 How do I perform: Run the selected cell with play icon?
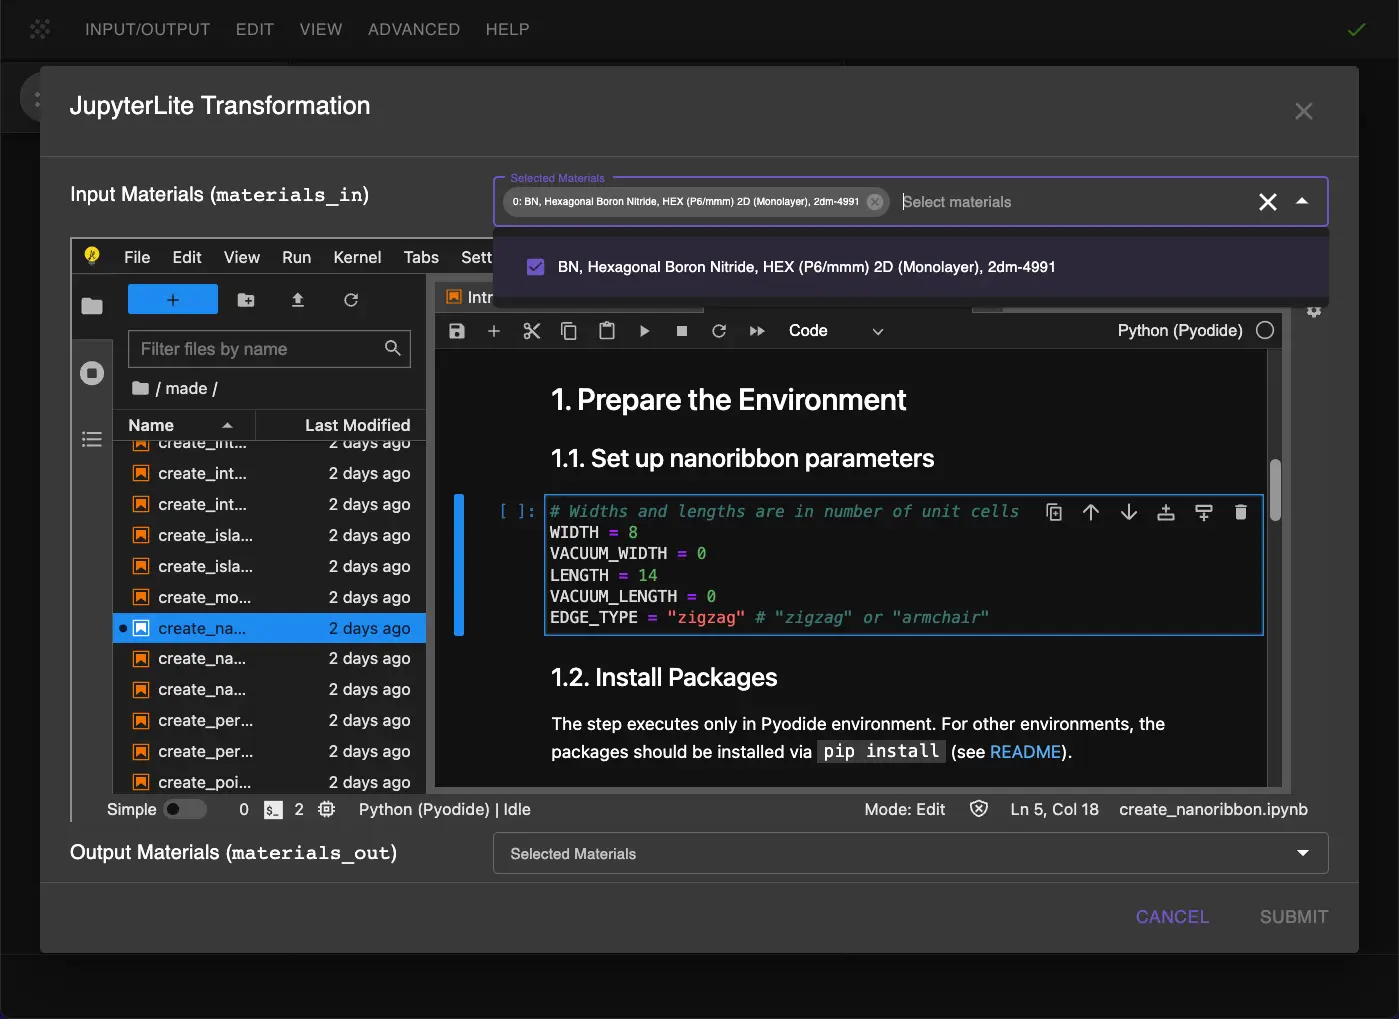(644, 331)
